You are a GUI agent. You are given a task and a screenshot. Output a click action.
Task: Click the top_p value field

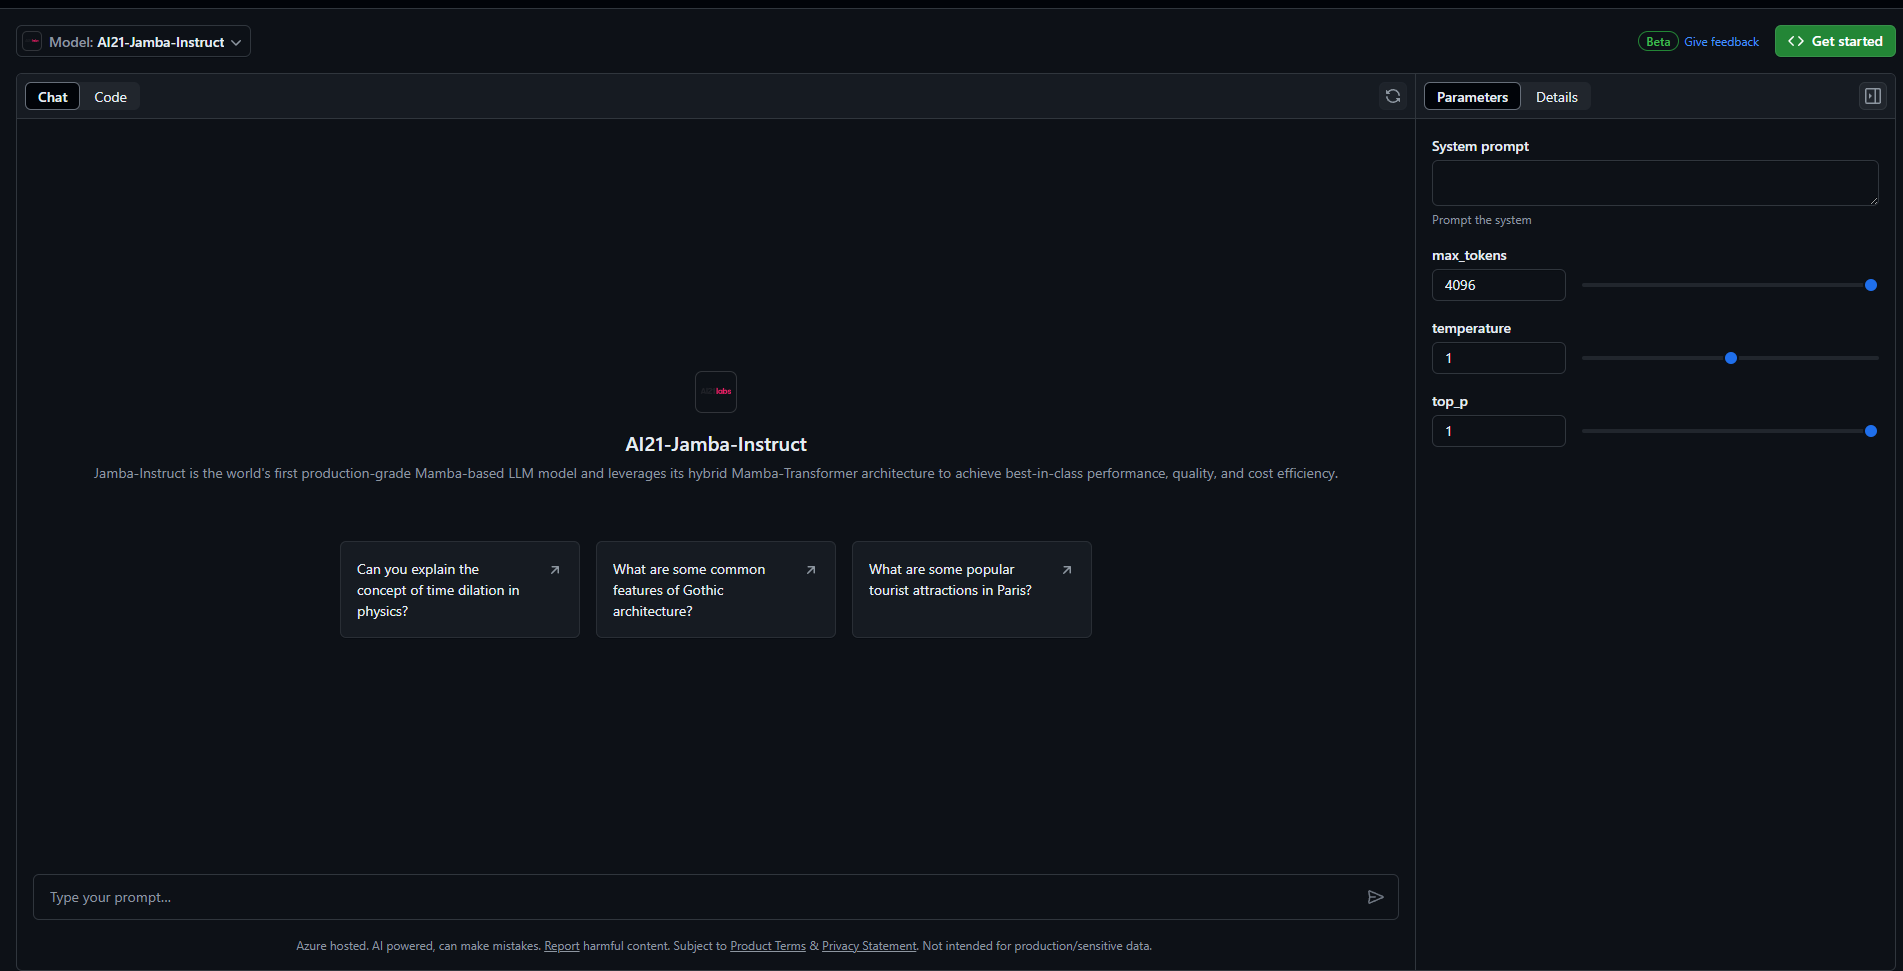click(1498, 431)
